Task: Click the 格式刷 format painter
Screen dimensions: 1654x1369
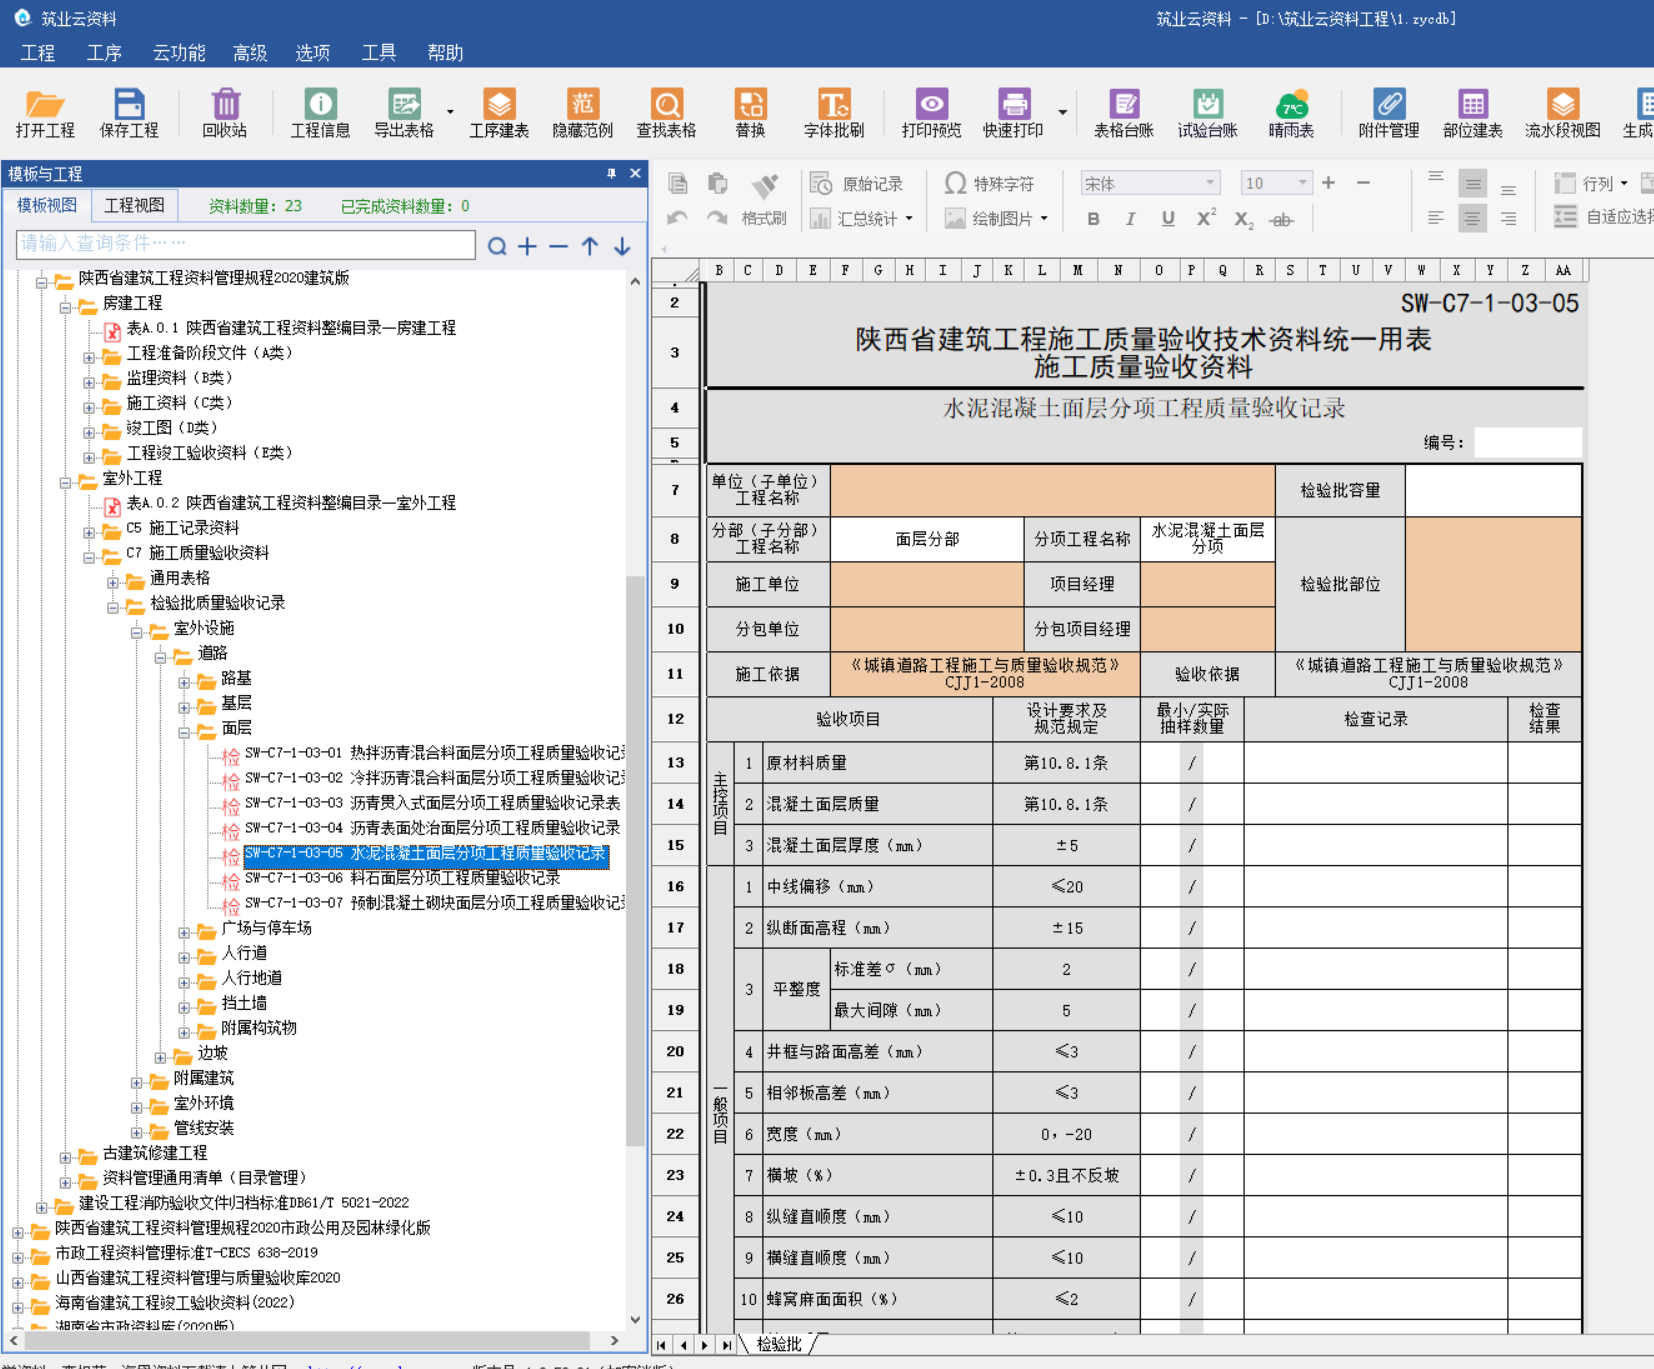Action: tap(765, 199)
